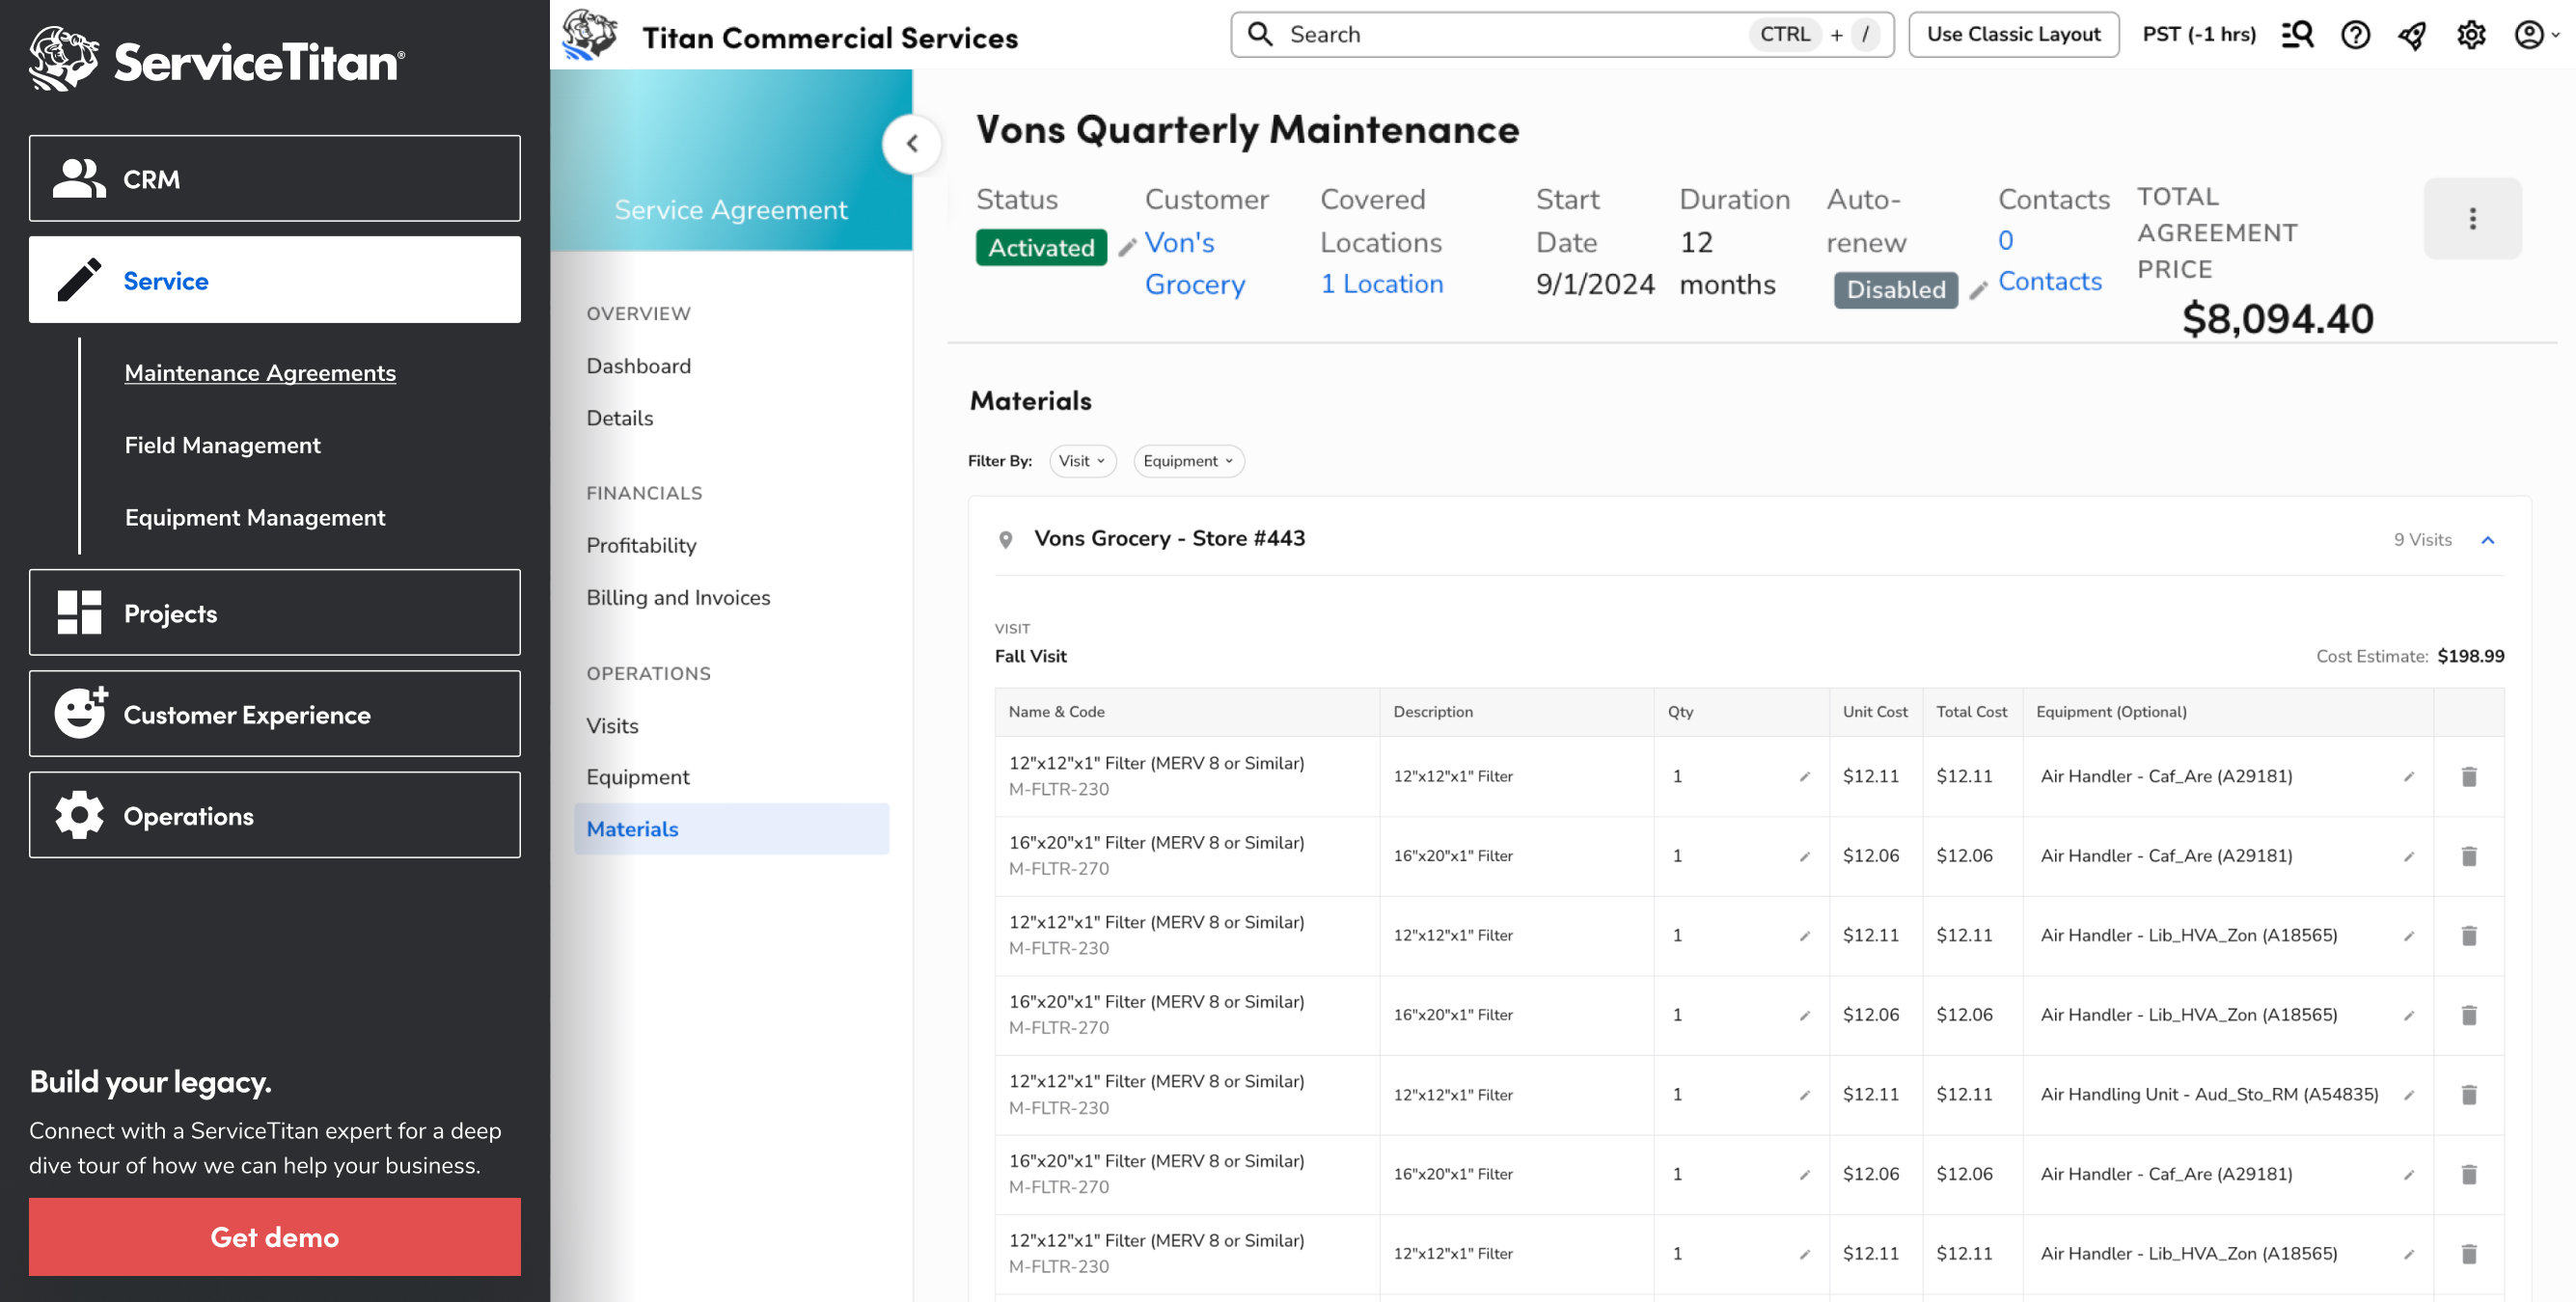Go to Billing and Invoices
The width and height of the screenshot is (2576, 1302).
[x=678, y=597]
